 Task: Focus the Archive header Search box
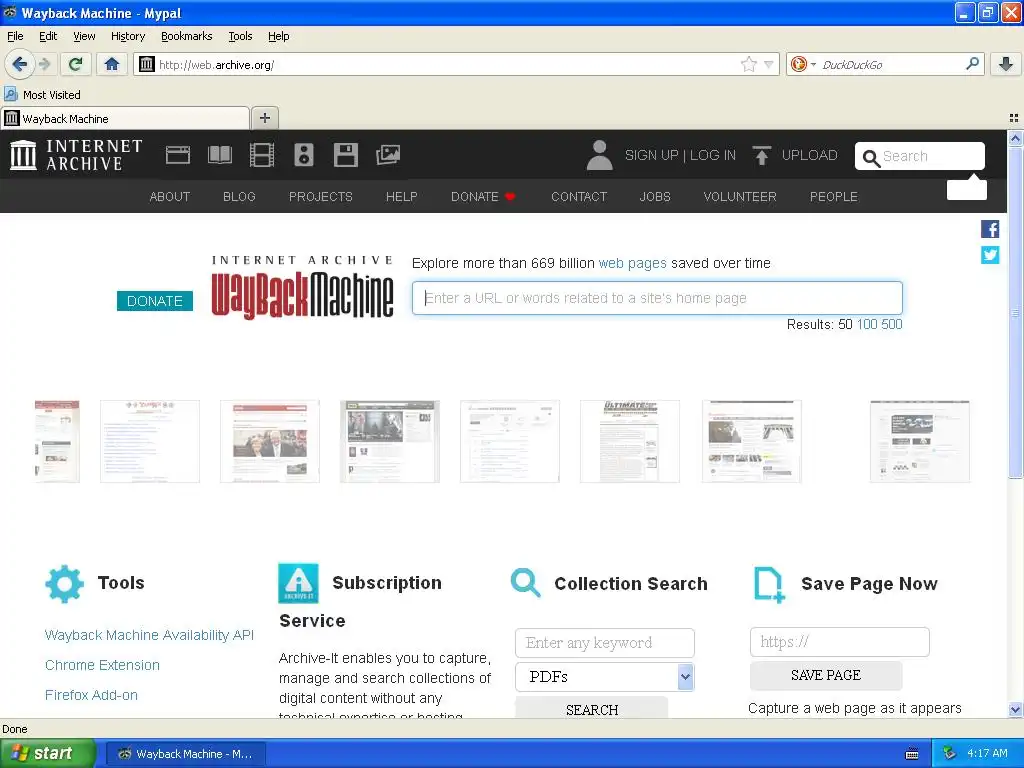tap(920, 156)
